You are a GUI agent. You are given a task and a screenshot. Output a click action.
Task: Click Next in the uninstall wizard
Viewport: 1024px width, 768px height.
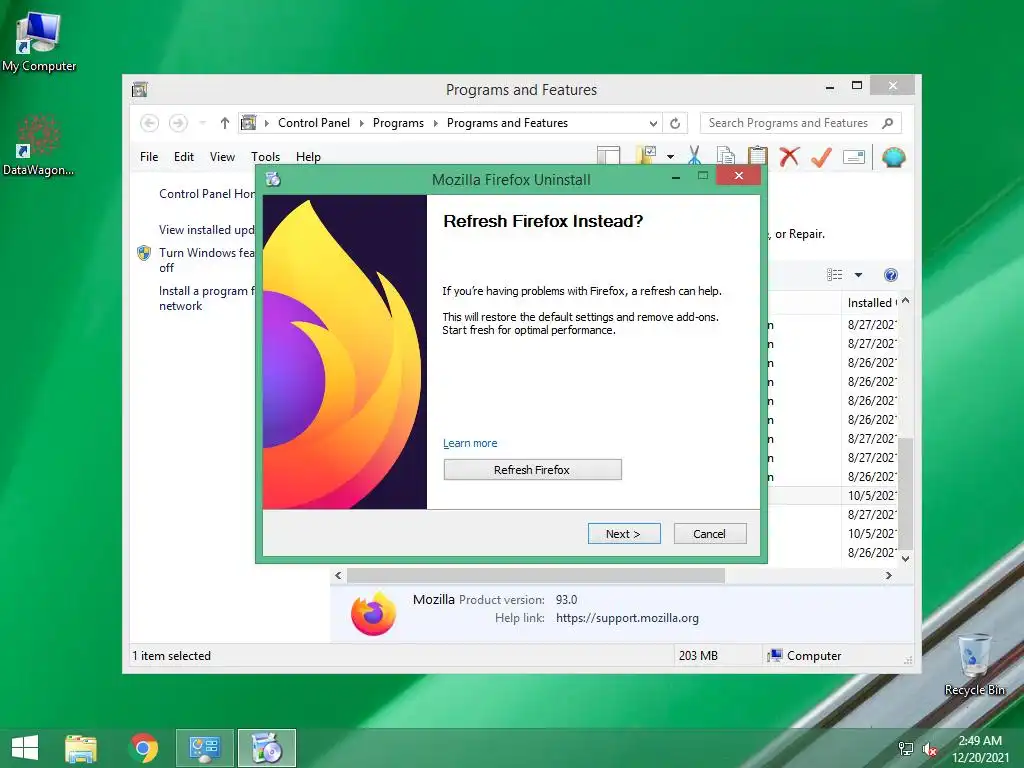tap(624, 534)
